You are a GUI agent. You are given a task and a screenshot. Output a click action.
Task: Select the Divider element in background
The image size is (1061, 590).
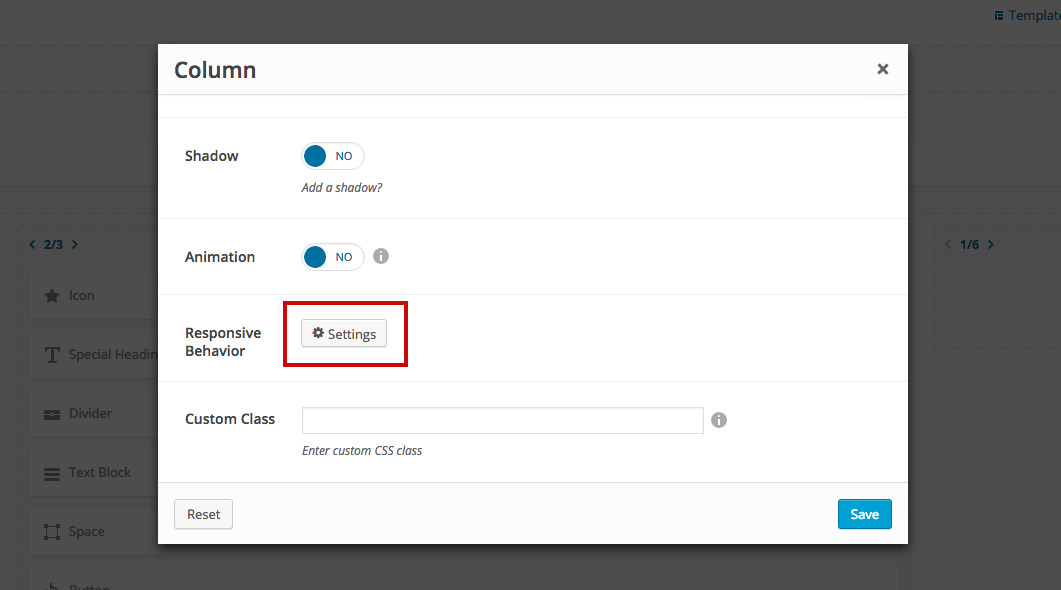[x=93, y=413]
